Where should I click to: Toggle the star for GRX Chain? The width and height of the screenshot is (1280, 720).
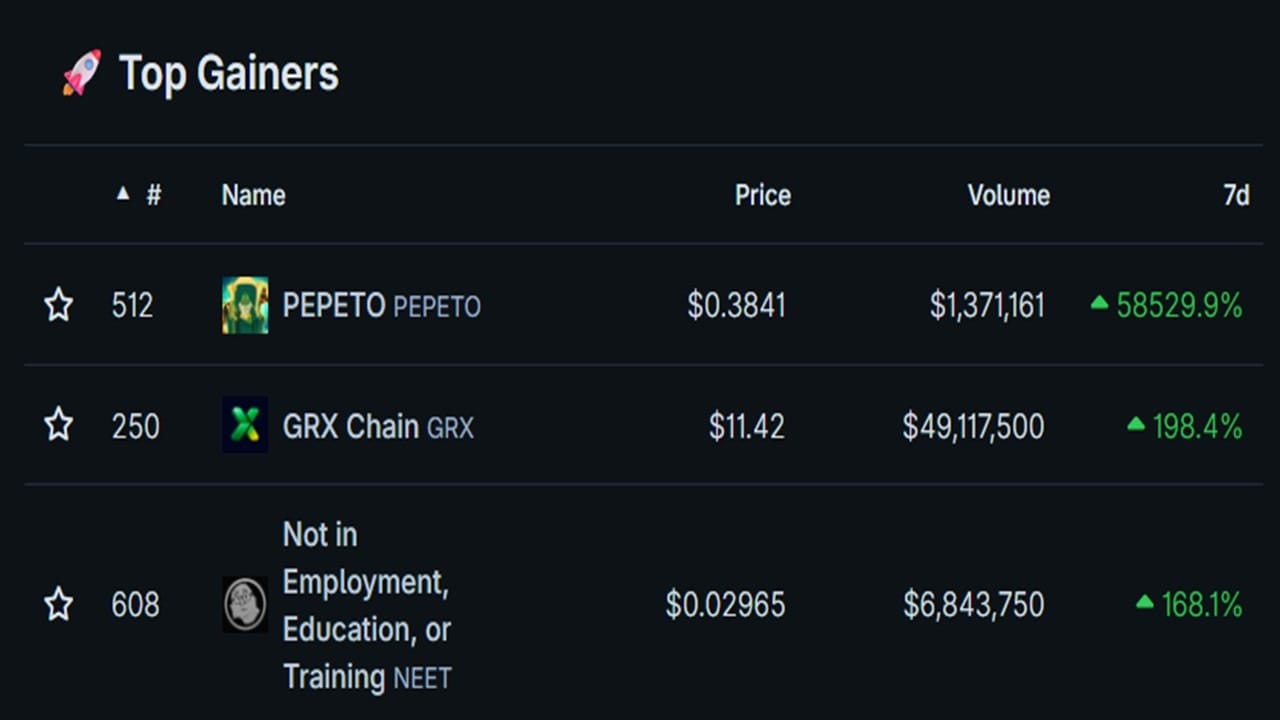[x=59, y=425]
